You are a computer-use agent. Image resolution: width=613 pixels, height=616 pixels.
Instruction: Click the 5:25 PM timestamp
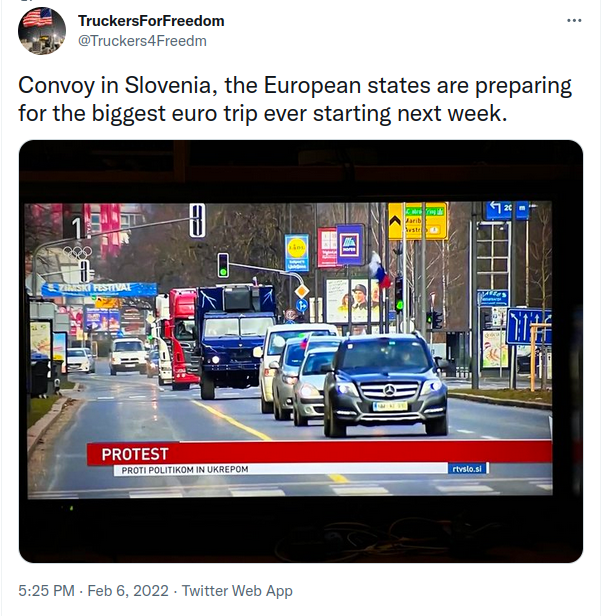[46, 591]
